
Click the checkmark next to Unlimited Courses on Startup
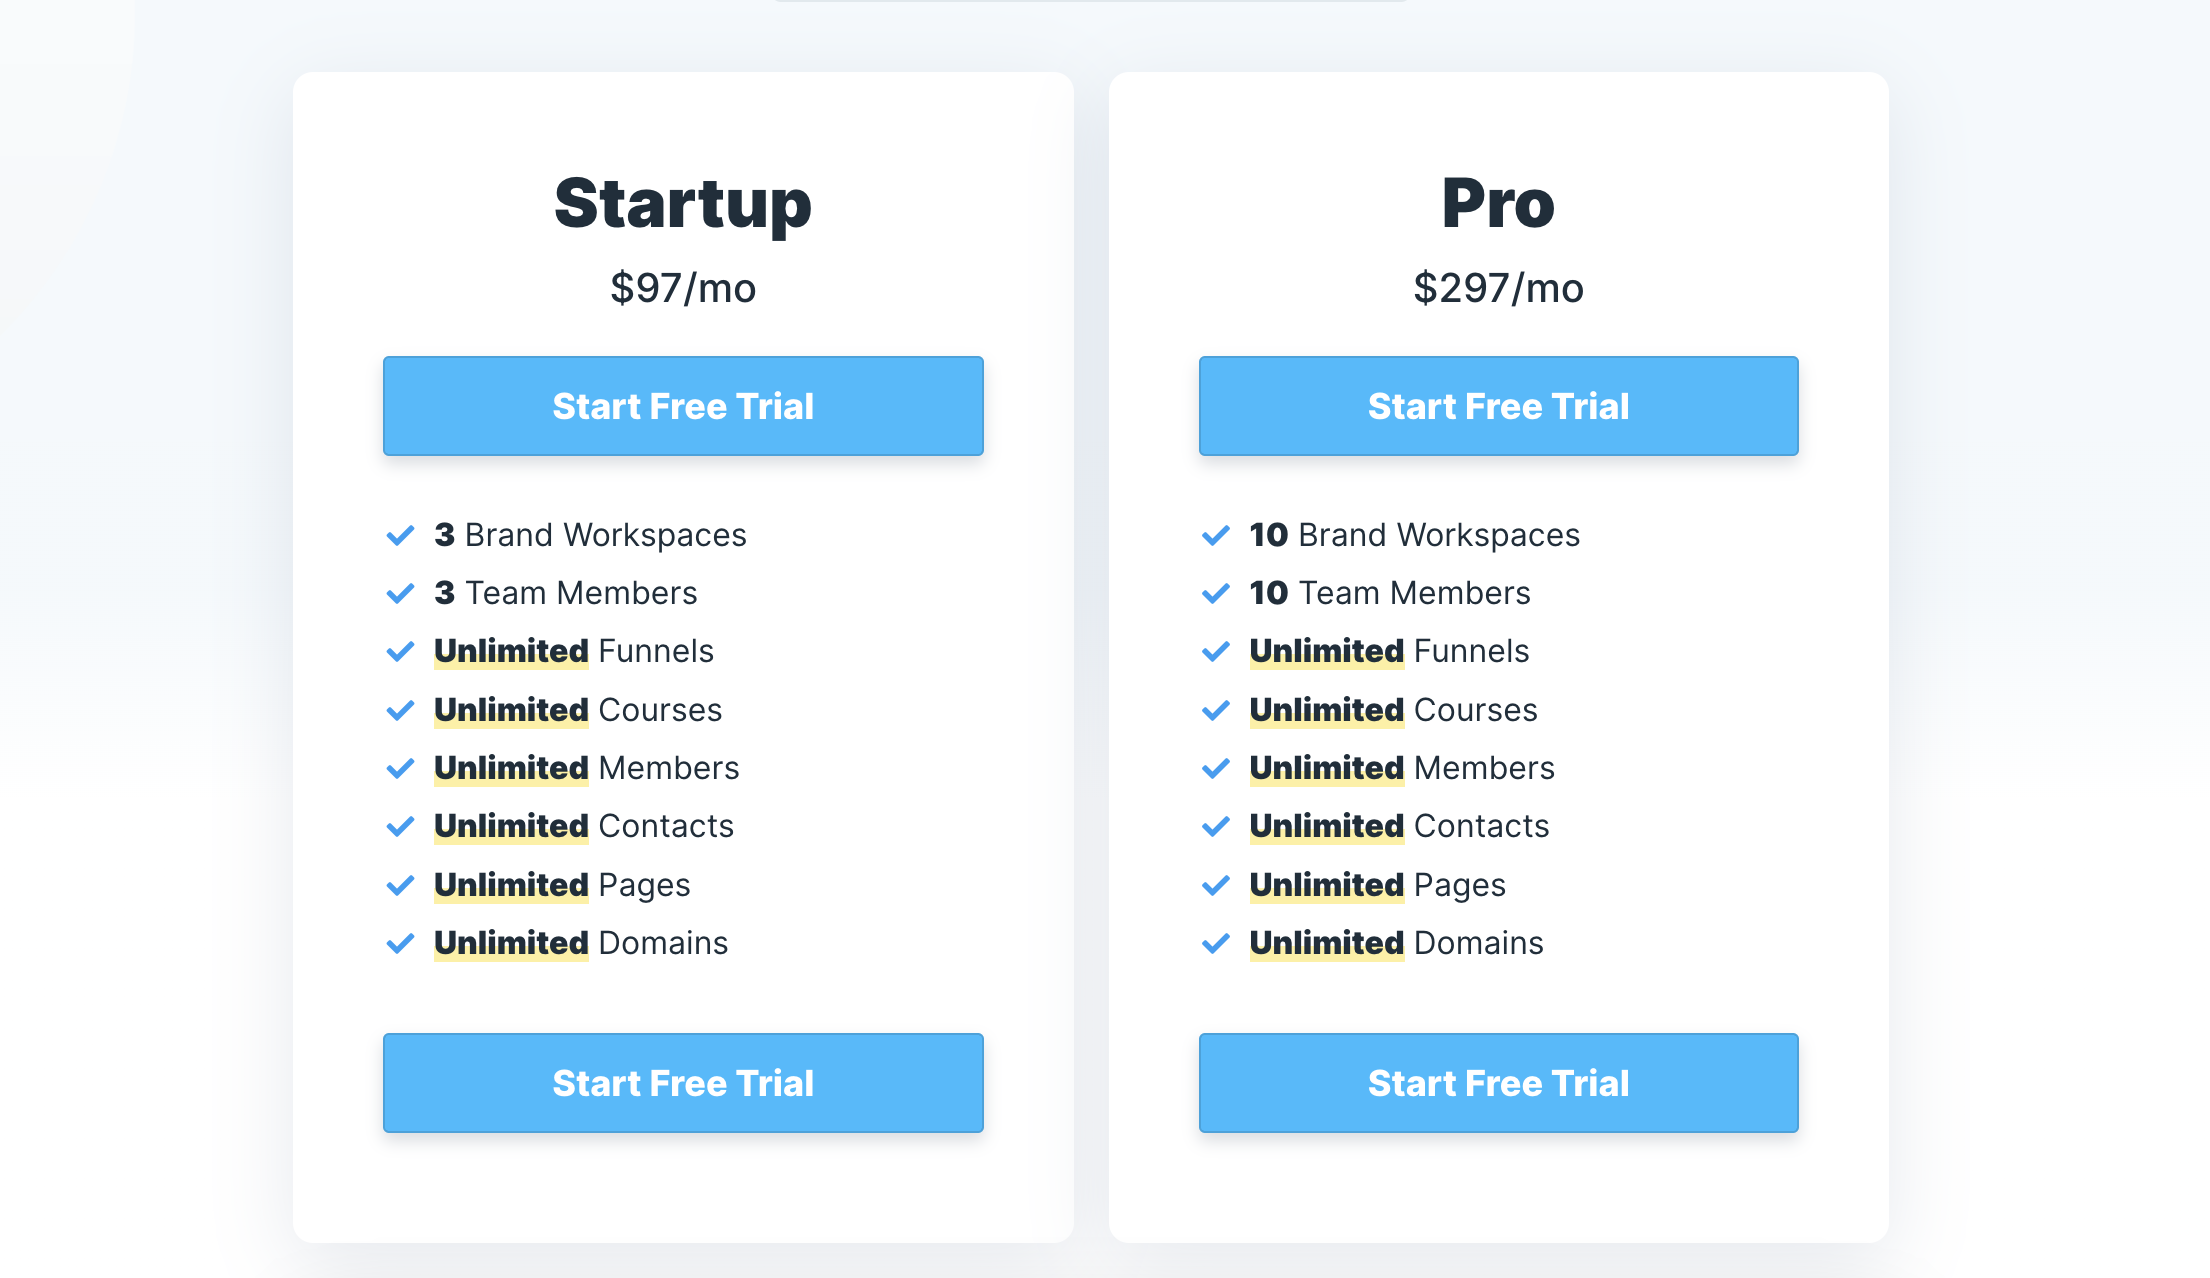(x=401, y=710)
